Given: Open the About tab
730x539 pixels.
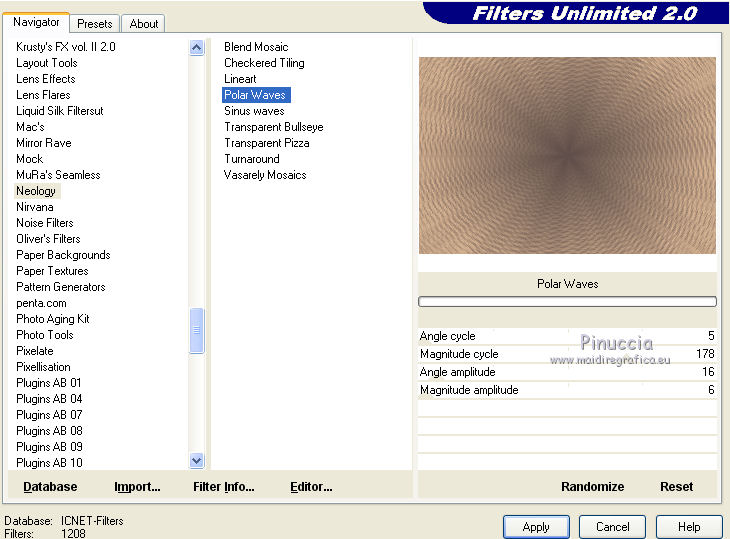Looking at the screenshot, I should tap(143, 23).
